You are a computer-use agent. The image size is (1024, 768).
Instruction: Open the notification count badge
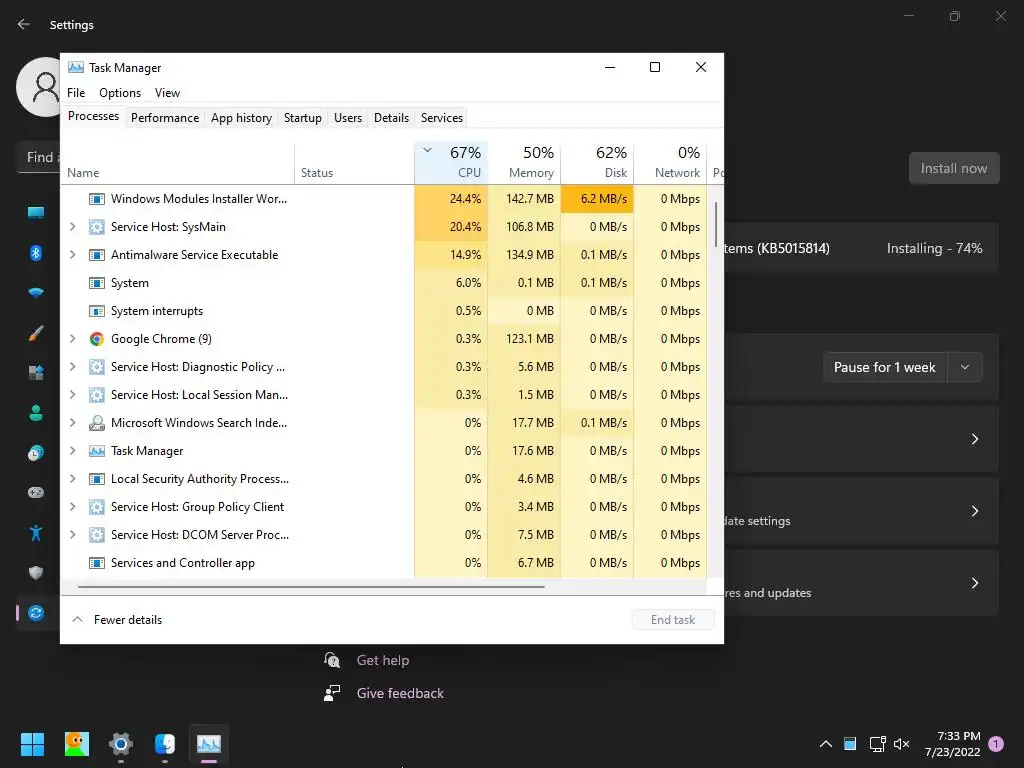pyautogui.click(x=996, y=744)
